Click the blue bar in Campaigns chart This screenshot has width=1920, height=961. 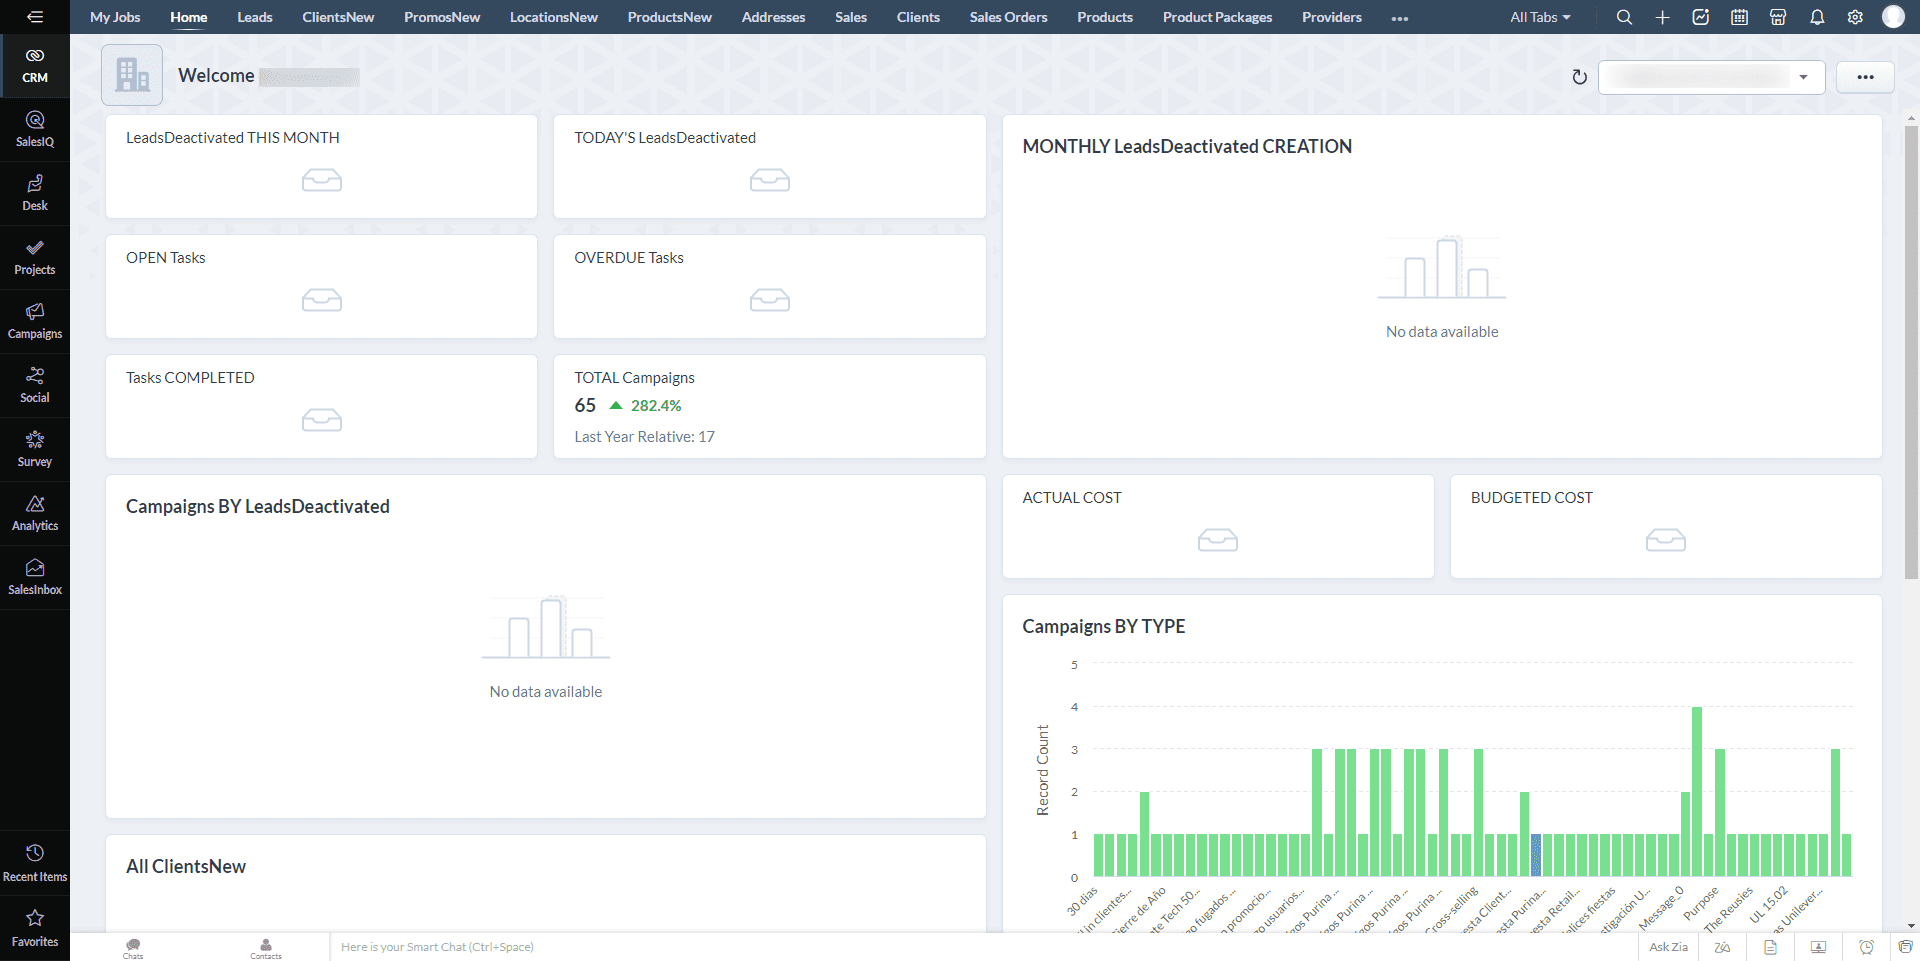click(x=1536, y=855)
